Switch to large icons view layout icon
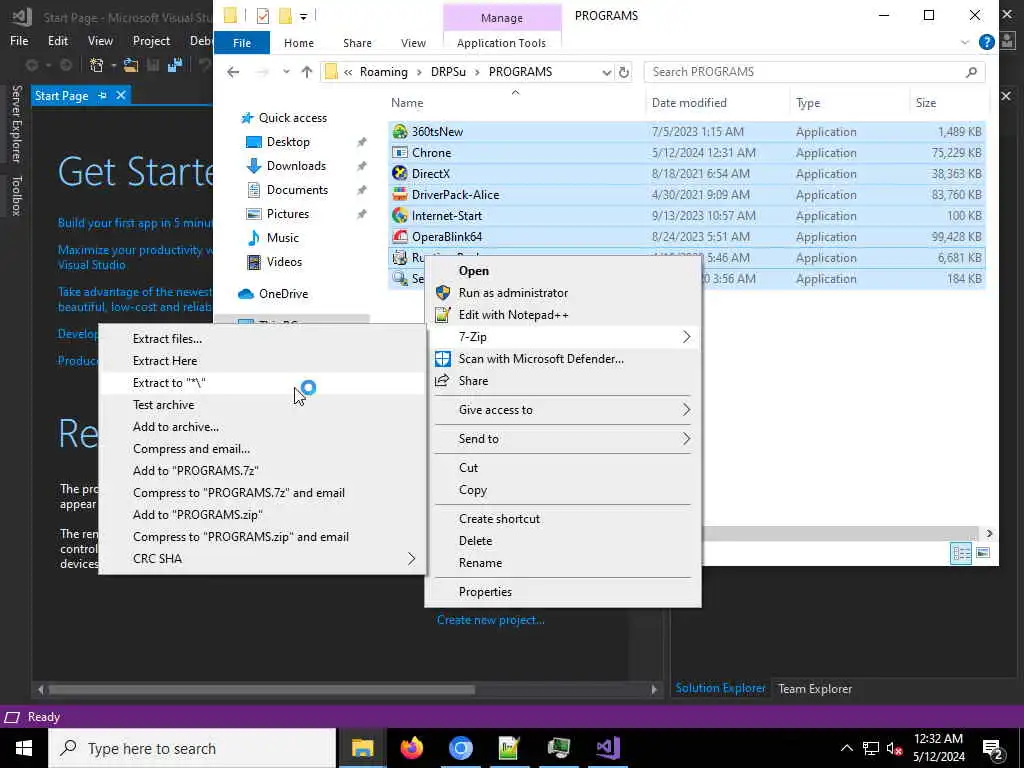The width and height of the screenshot is (1024, 768). point(982,554)
